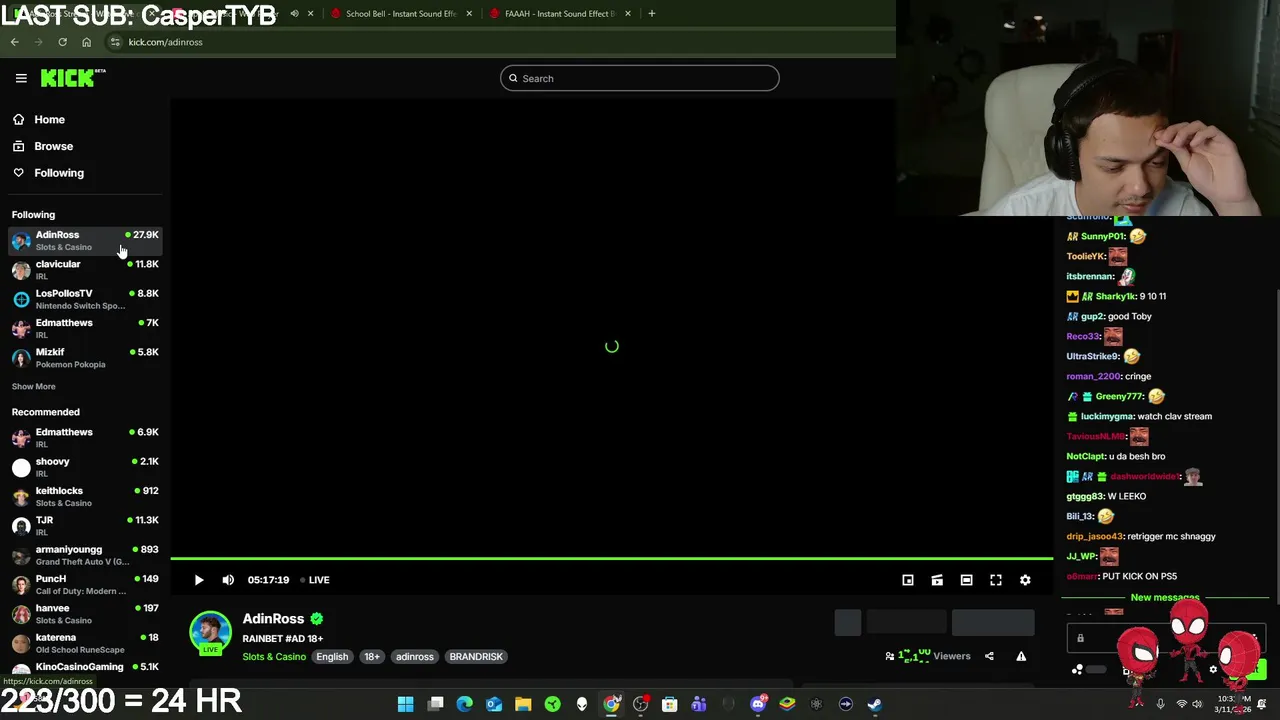Select the English language tag
The width and height of the screenshot is (1280, 720).
tap(332, 657)
